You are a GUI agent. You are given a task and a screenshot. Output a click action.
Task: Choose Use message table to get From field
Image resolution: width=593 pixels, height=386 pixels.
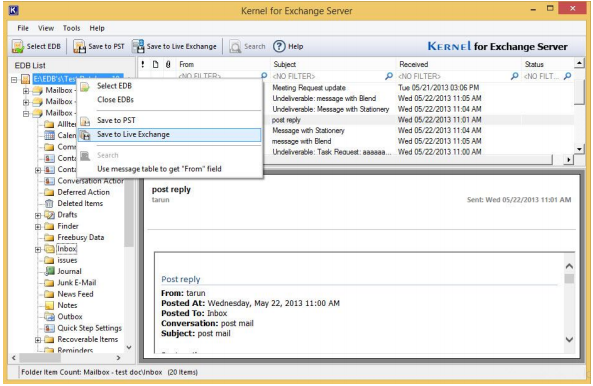(169, 169)
